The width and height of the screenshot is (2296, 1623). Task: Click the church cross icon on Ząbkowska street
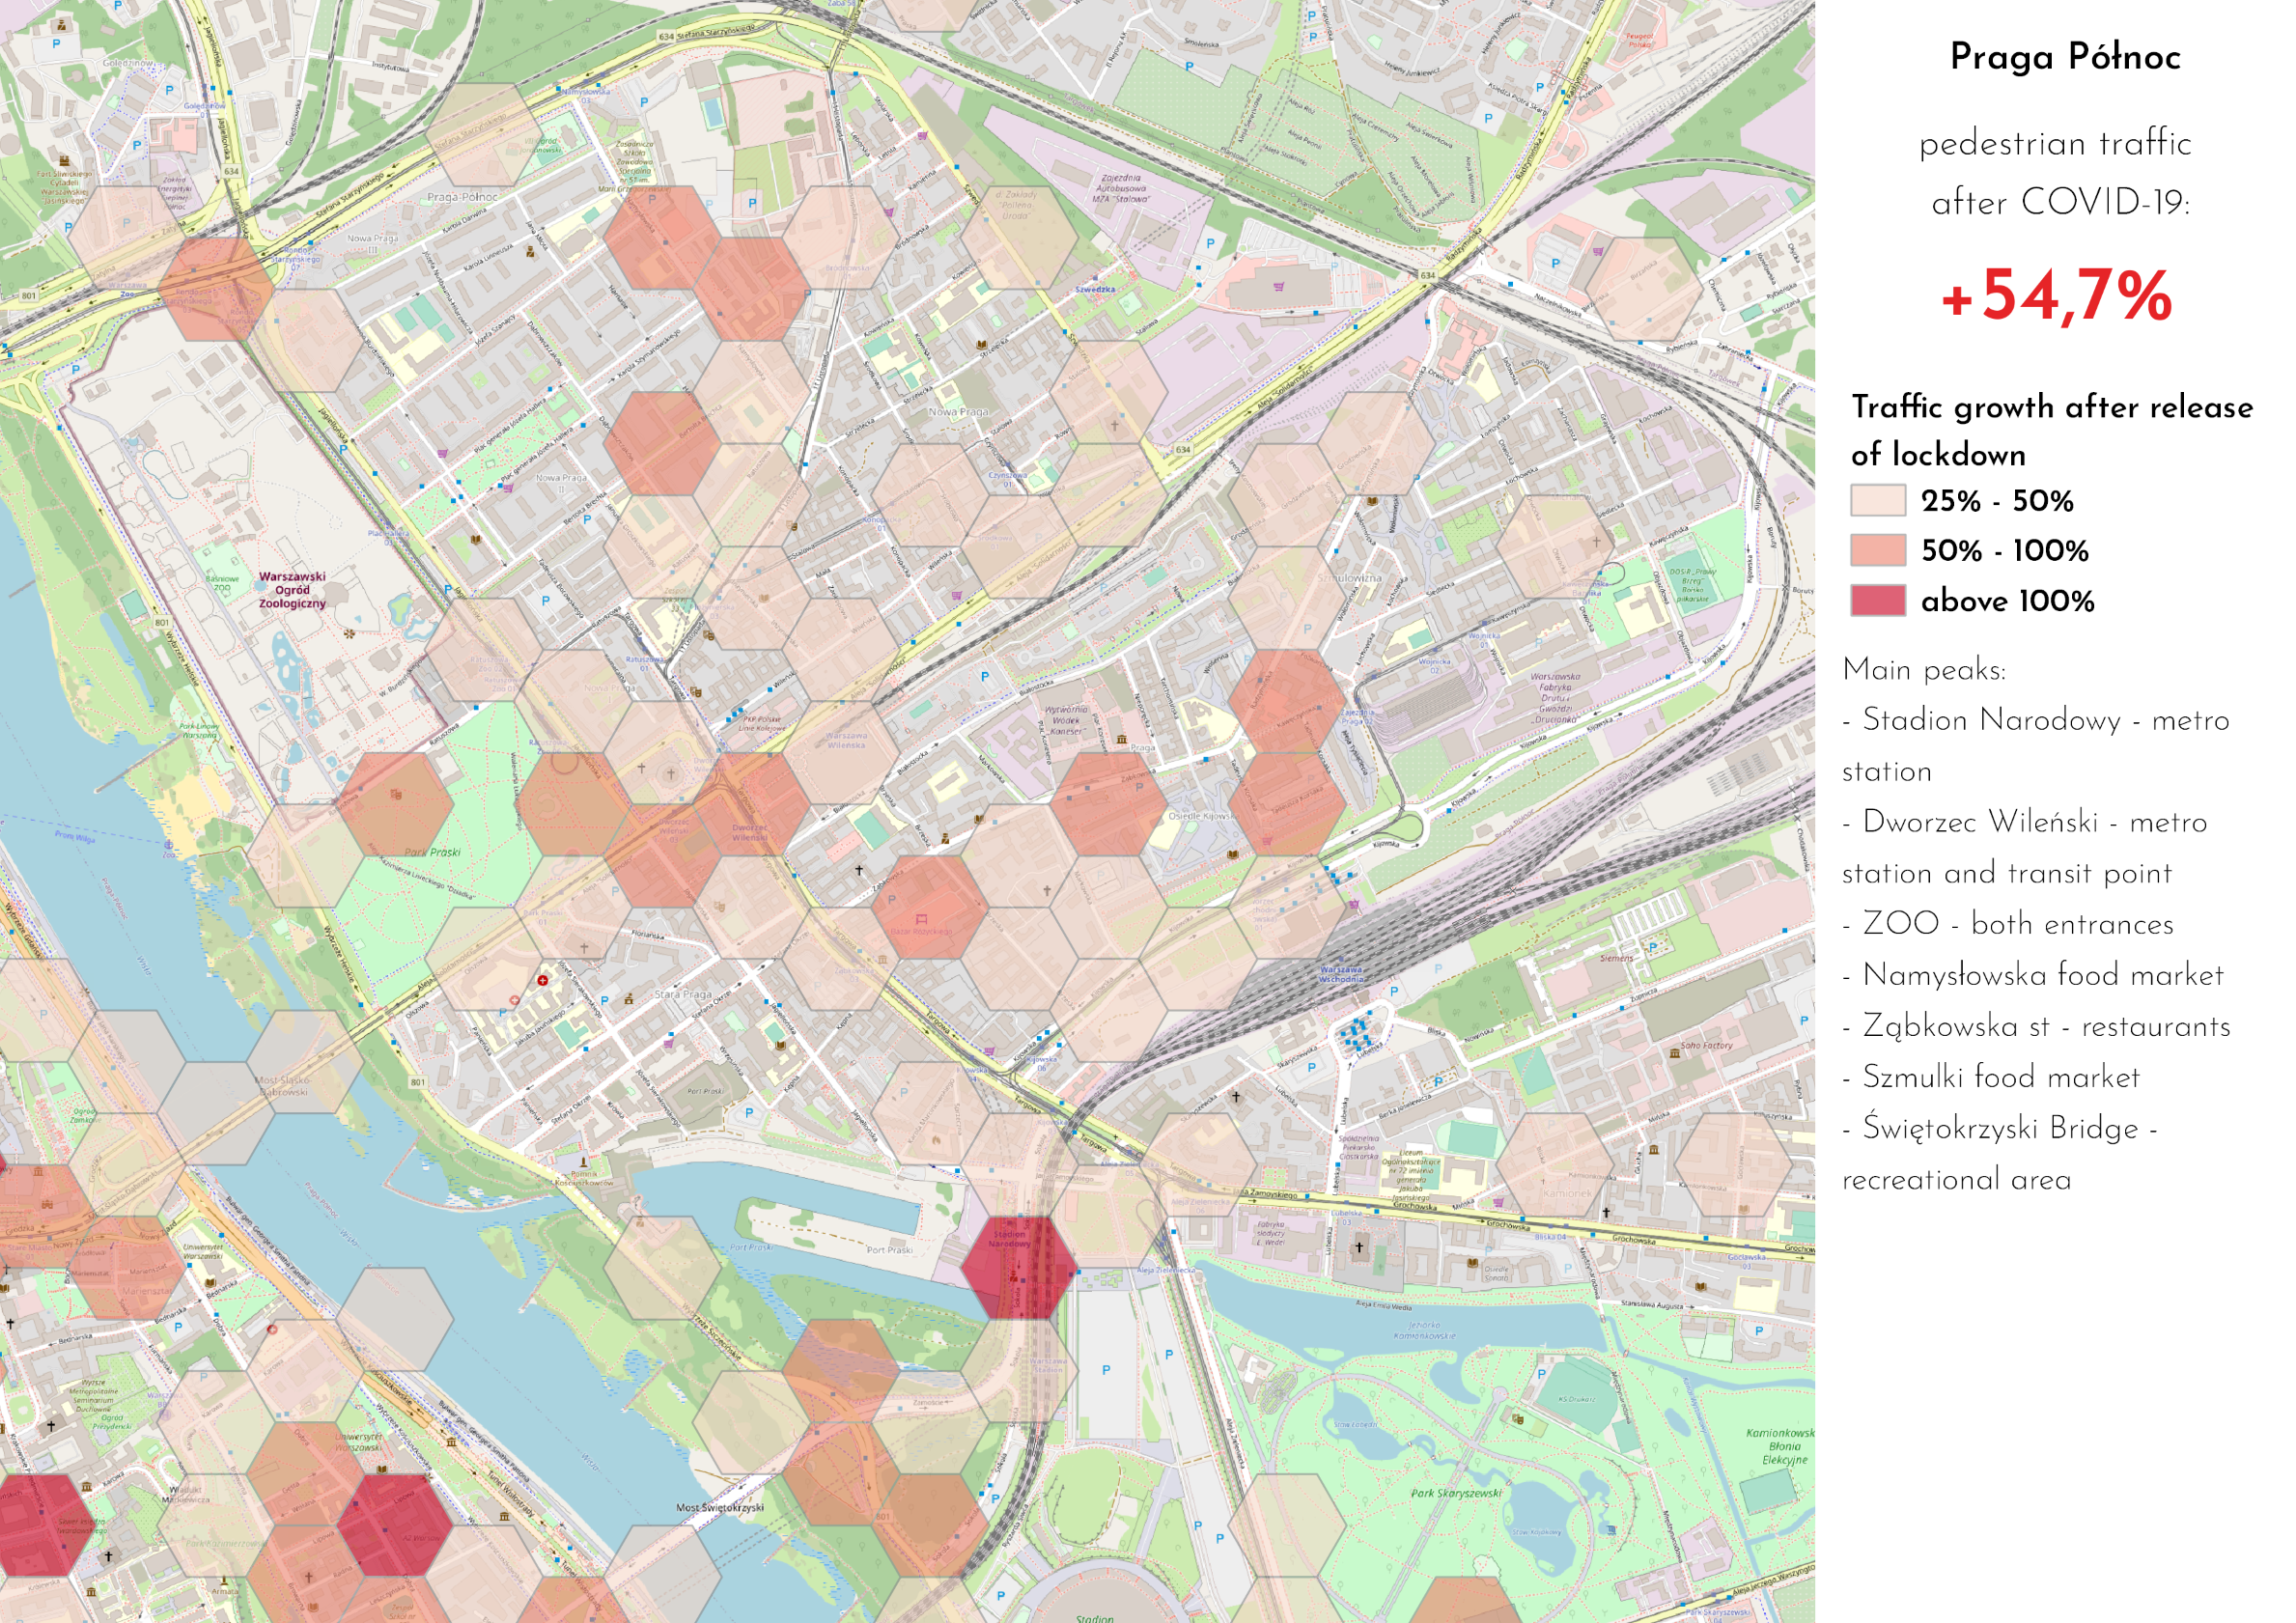[x=858, y=871]
